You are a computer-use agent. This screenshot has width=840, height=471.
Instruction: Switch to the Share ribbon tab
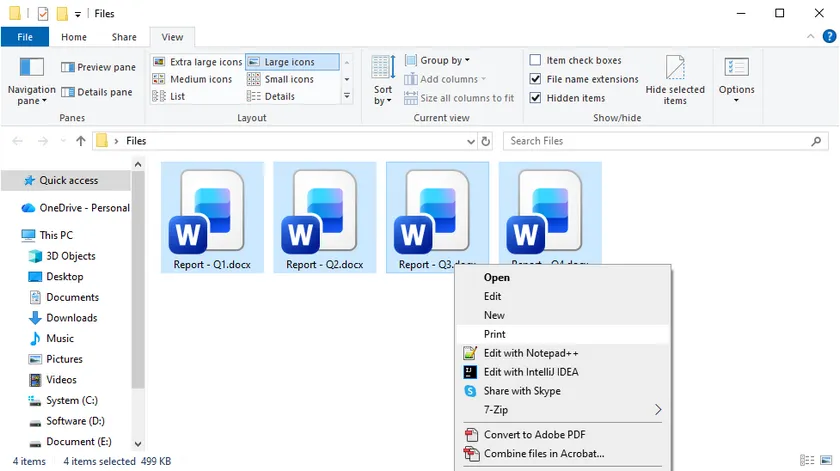[x=124, y=37]
